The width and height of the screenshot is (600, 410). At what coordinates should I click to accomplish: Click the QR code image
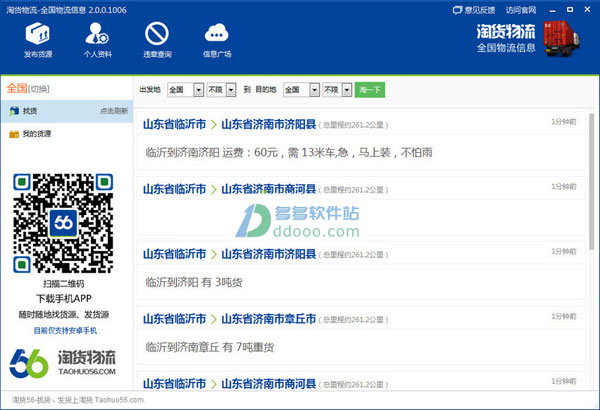click(x=66, y=225)
